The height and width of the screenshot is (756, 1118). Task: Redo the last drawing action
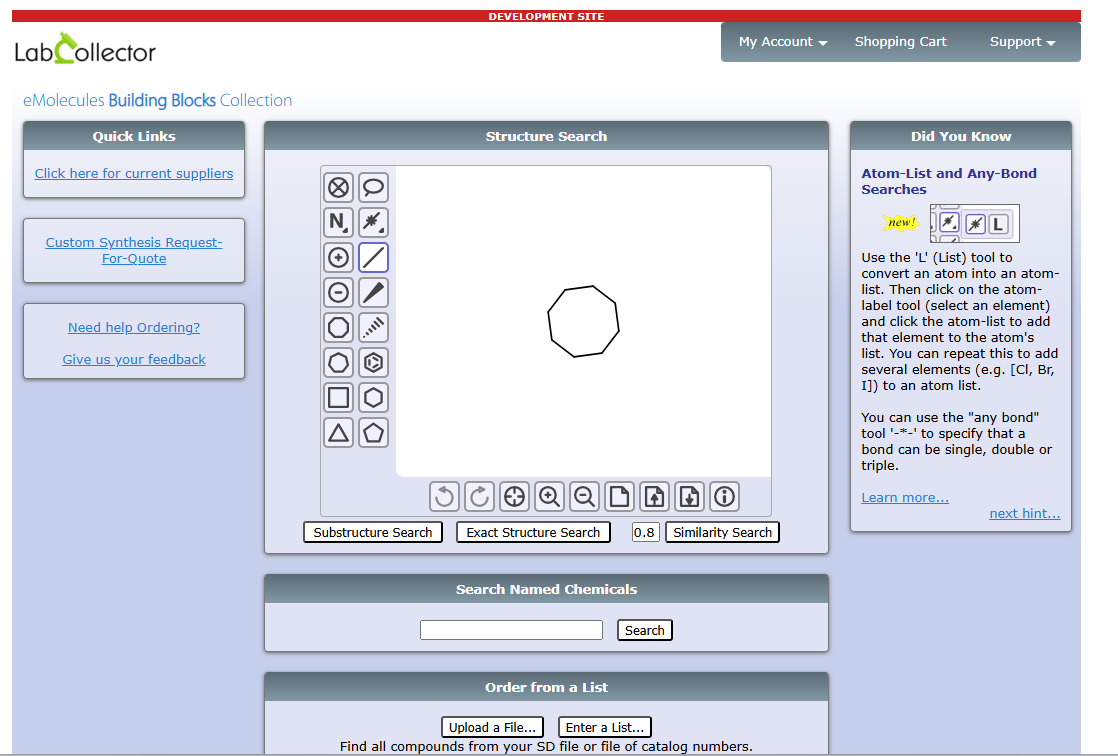tap(479, 496)
